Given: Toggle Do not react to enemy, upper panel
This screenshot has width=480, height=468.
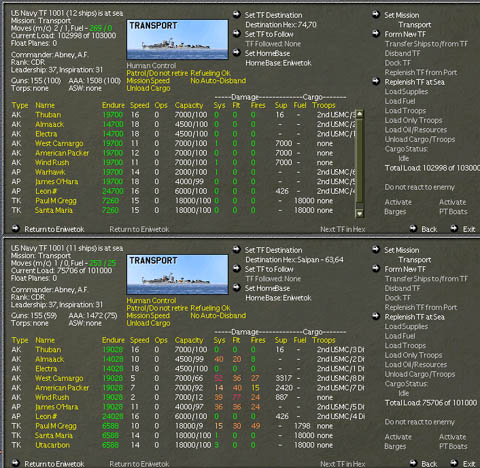Looking at the screenshot, I should [420, 187].
